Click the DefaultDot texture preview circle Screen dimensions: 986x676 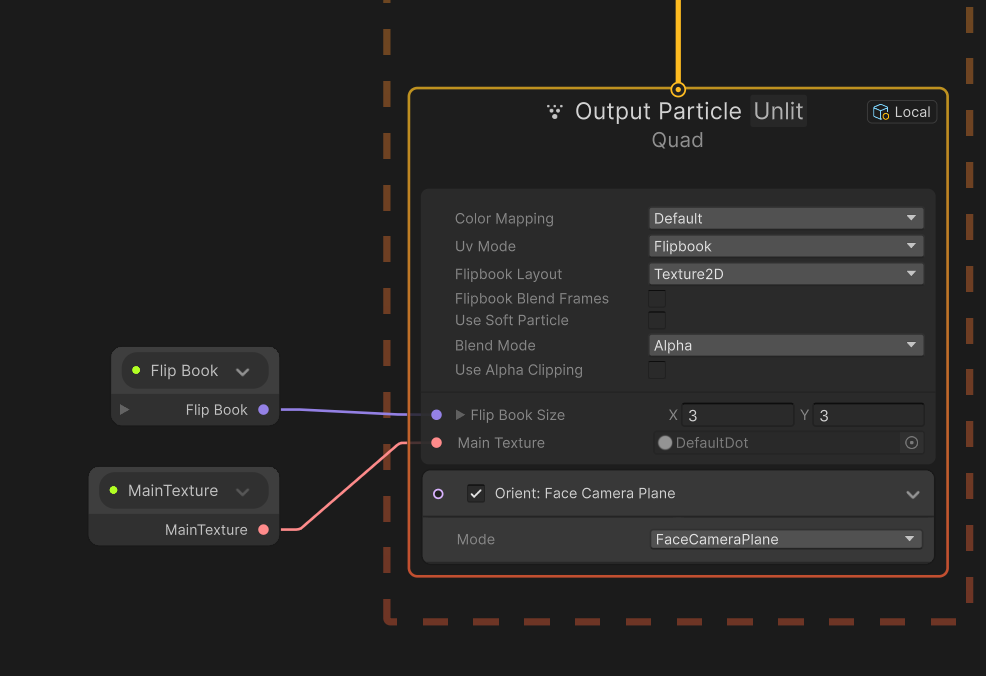(x=664, y=442)
